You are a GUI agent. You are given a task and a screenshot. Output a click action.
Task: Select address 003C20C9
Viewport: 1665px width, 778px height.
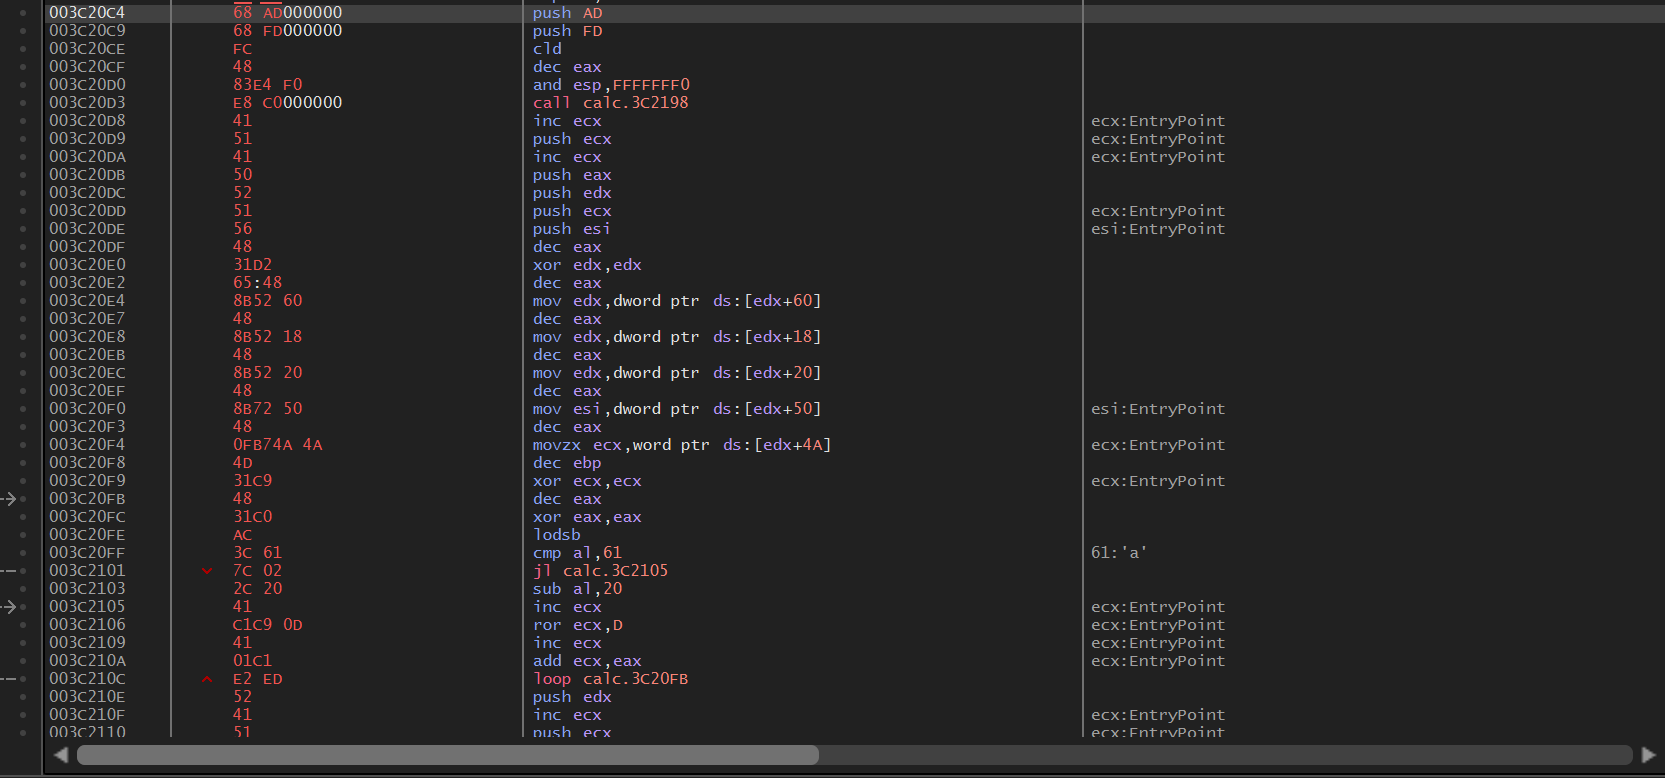point(87,31)
